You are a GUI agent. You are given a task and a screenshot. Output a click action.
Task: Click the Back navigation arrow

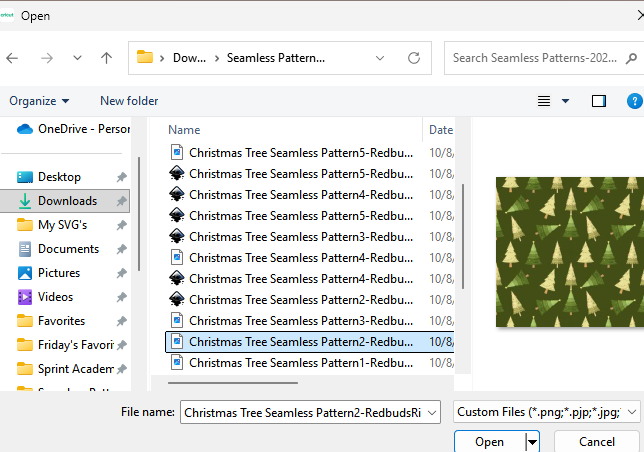[12, 58]
